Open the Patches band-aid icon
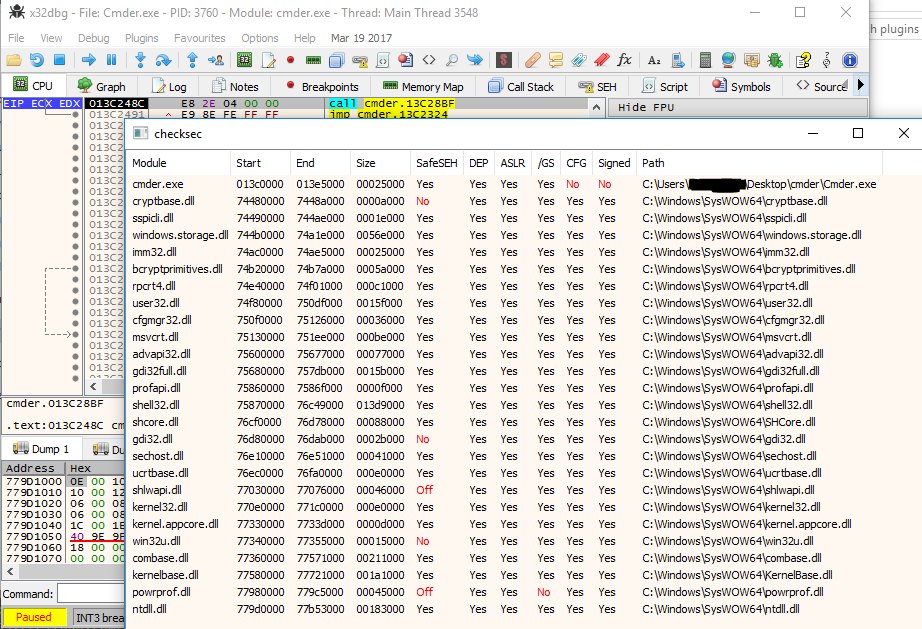922x629 pixels. (x=533, y=60)
